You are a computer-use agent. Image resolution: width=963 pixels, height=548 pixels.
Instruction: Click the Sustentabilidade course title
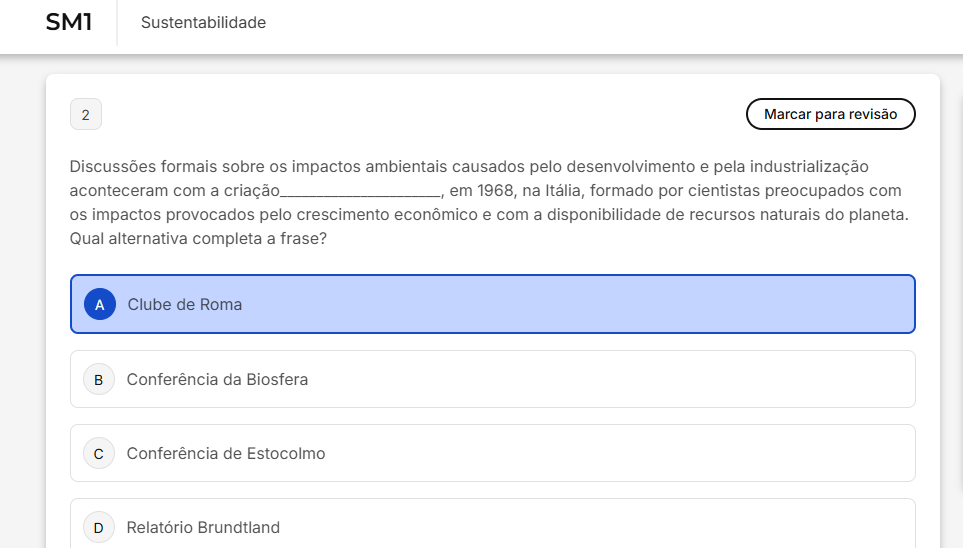(203, 23)
